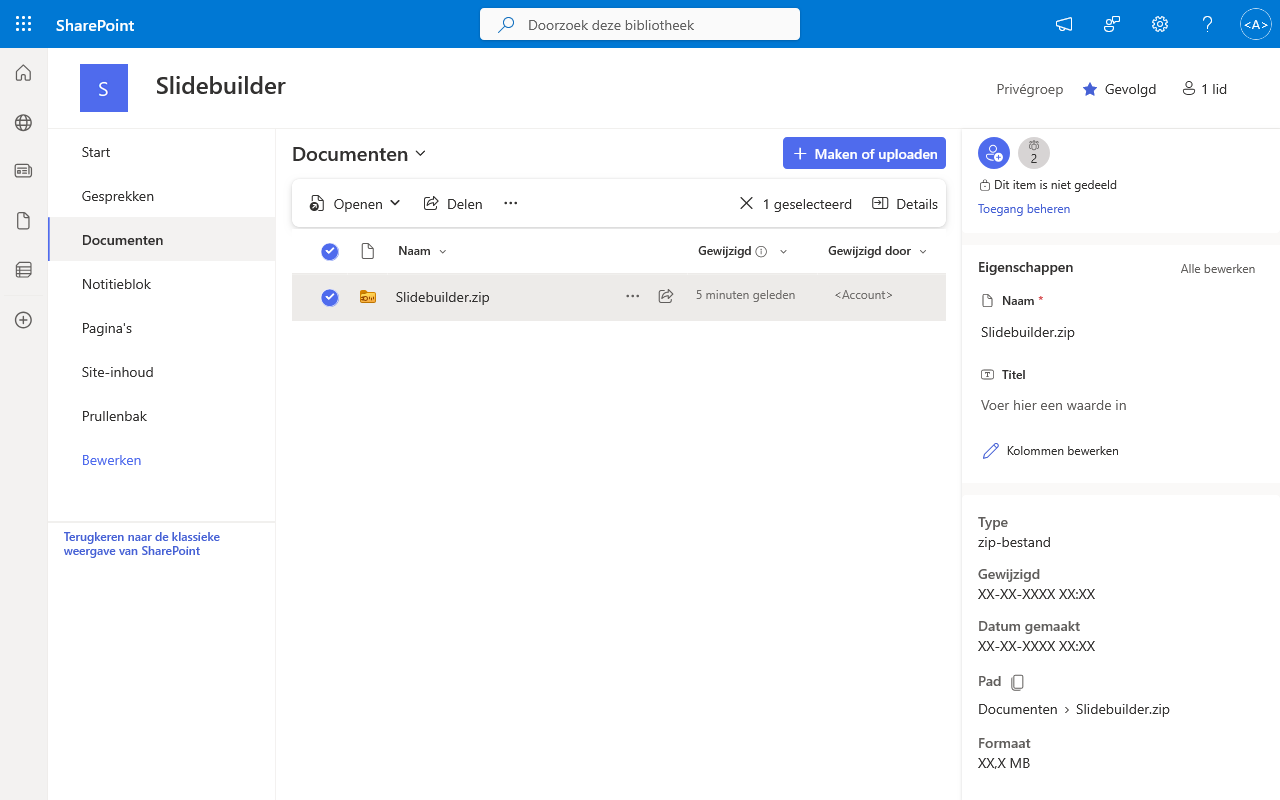
Task: Click Maken of uploaden button
Action: tap(864, 153)
